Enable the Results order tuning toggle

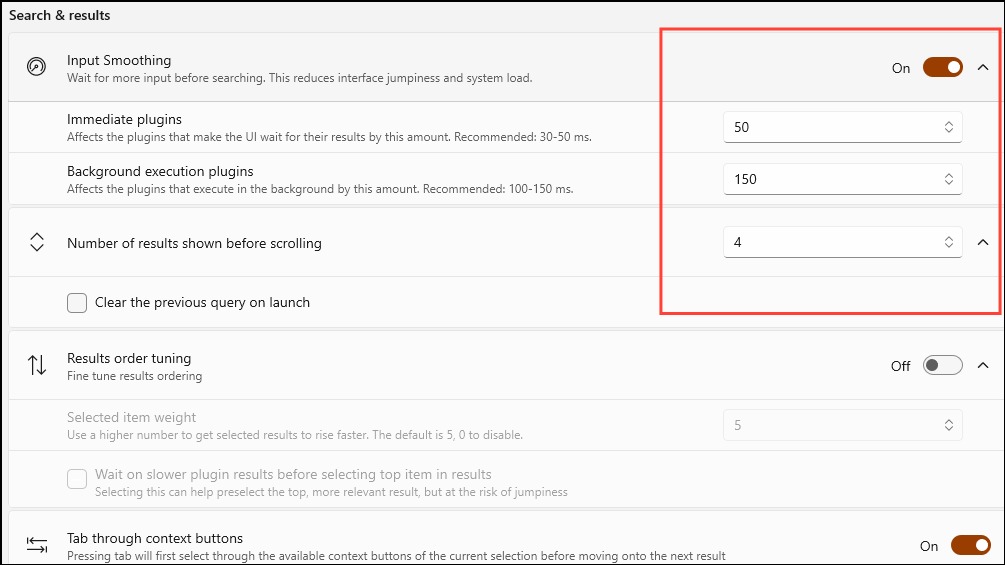pos(943,365)
